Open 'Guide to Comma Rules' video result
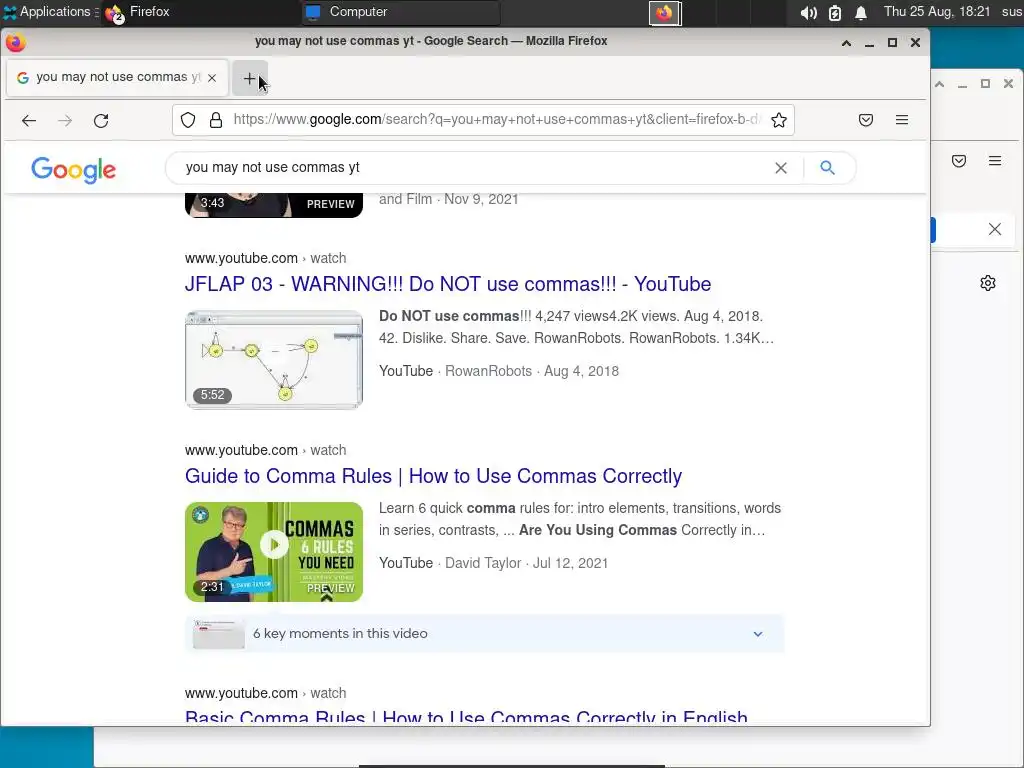This screenshot has width=1024, height=768. tap(433, 476)
